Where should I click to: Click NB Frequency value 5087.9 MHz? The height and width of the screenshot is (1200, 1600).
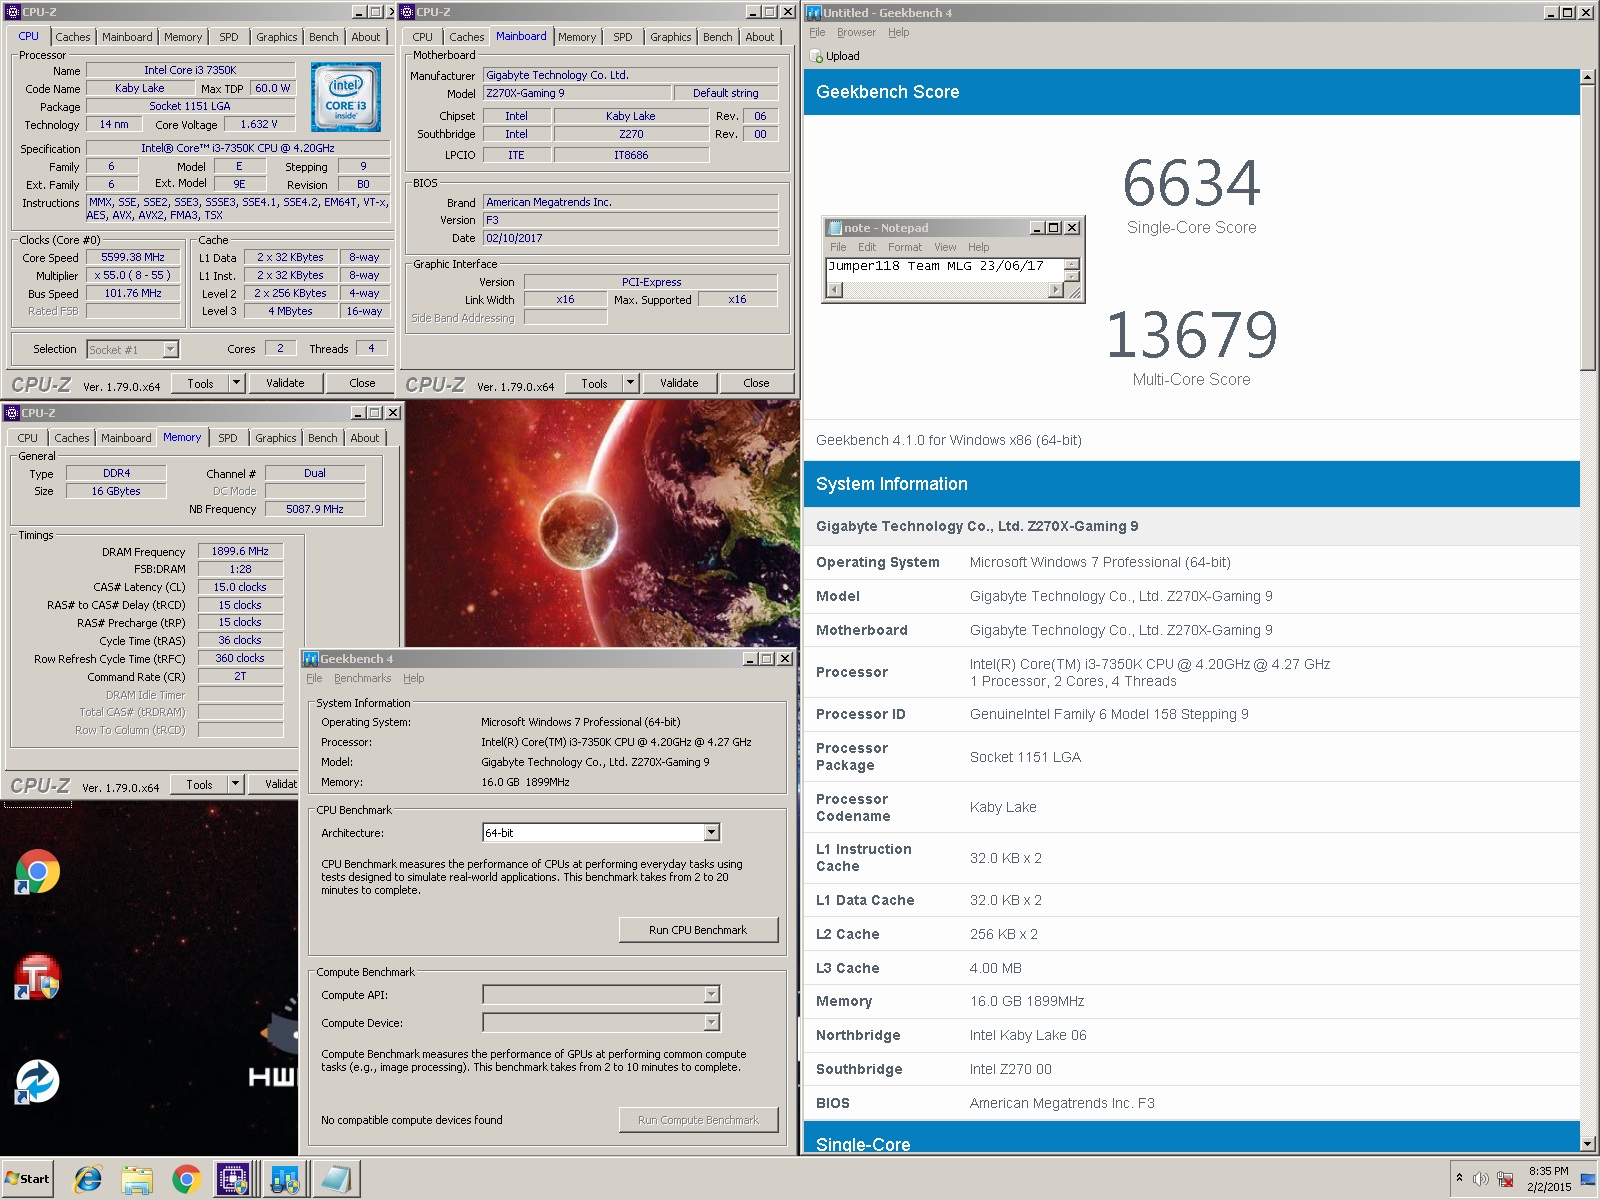click(x=315, y=509)
